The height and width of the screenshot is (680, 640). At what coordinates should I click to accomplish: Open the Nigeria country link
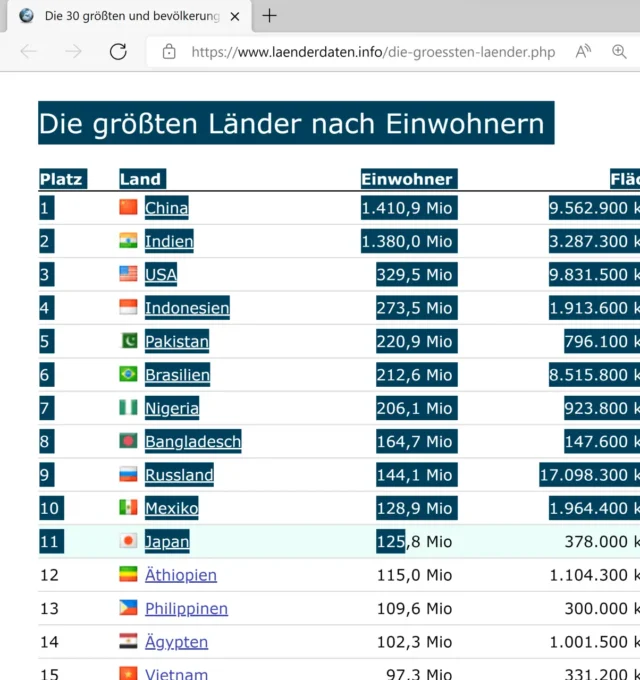click(172, 408)
